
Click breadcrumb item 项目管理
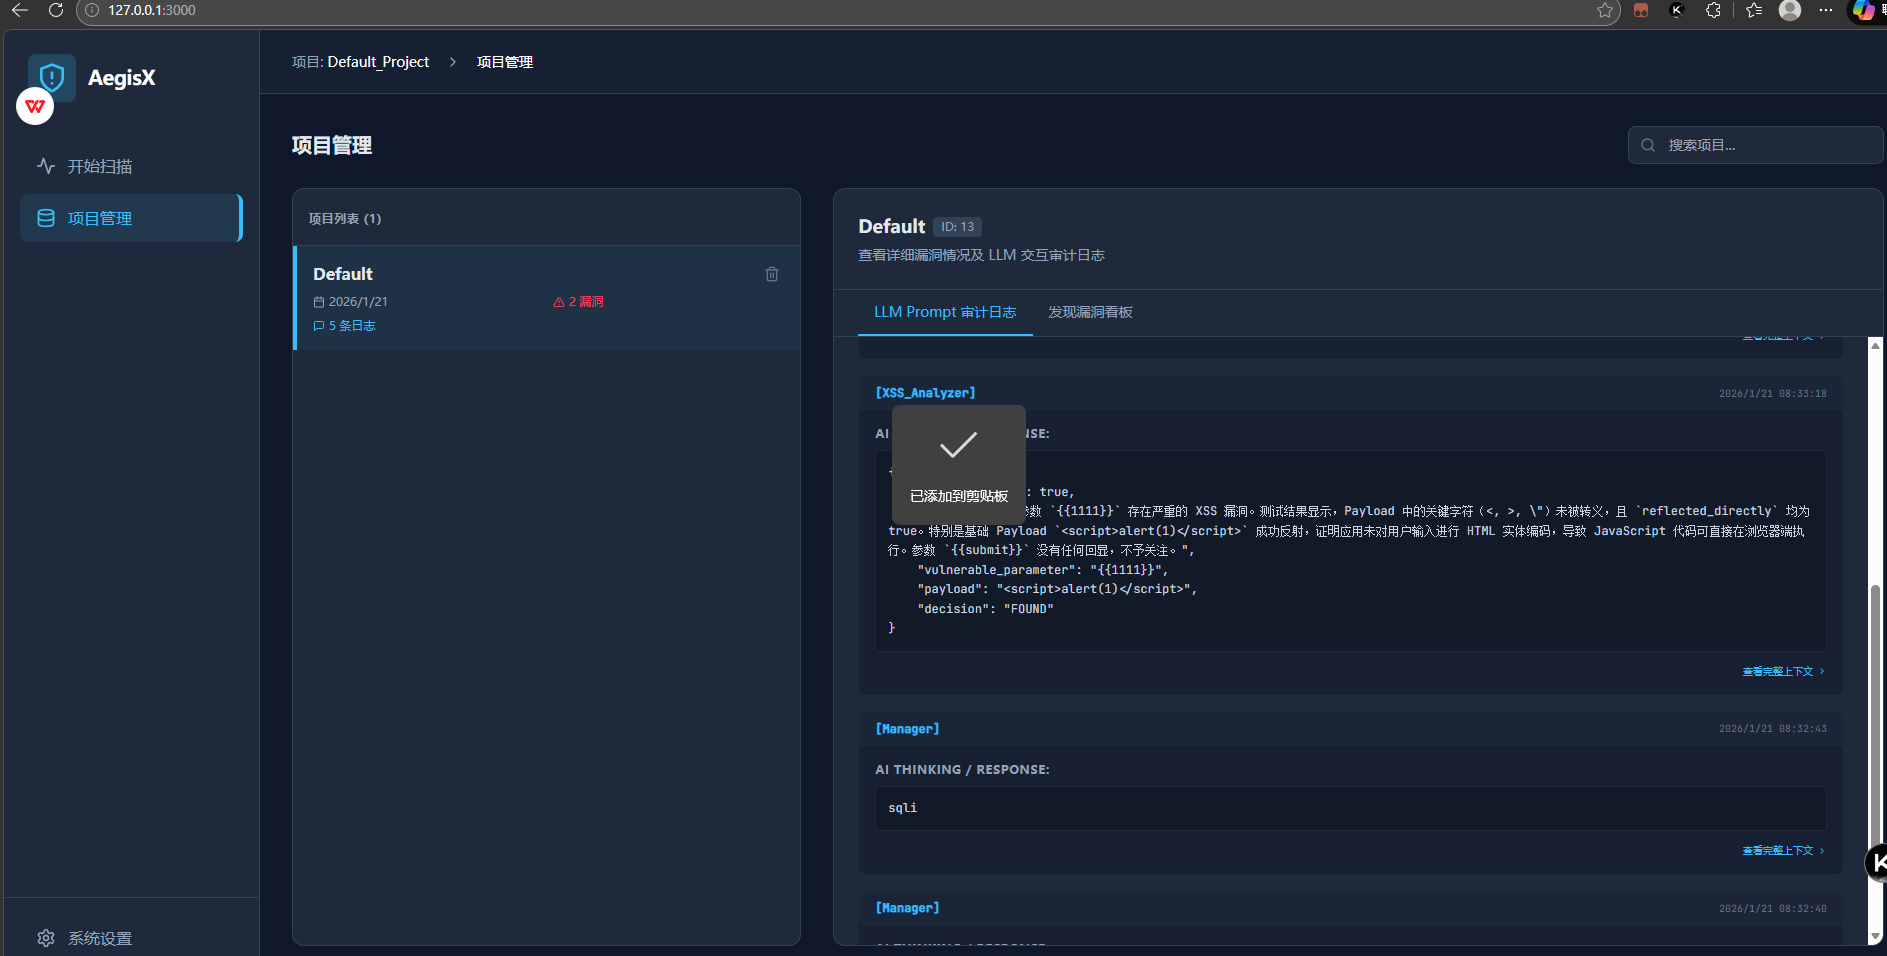505,62
